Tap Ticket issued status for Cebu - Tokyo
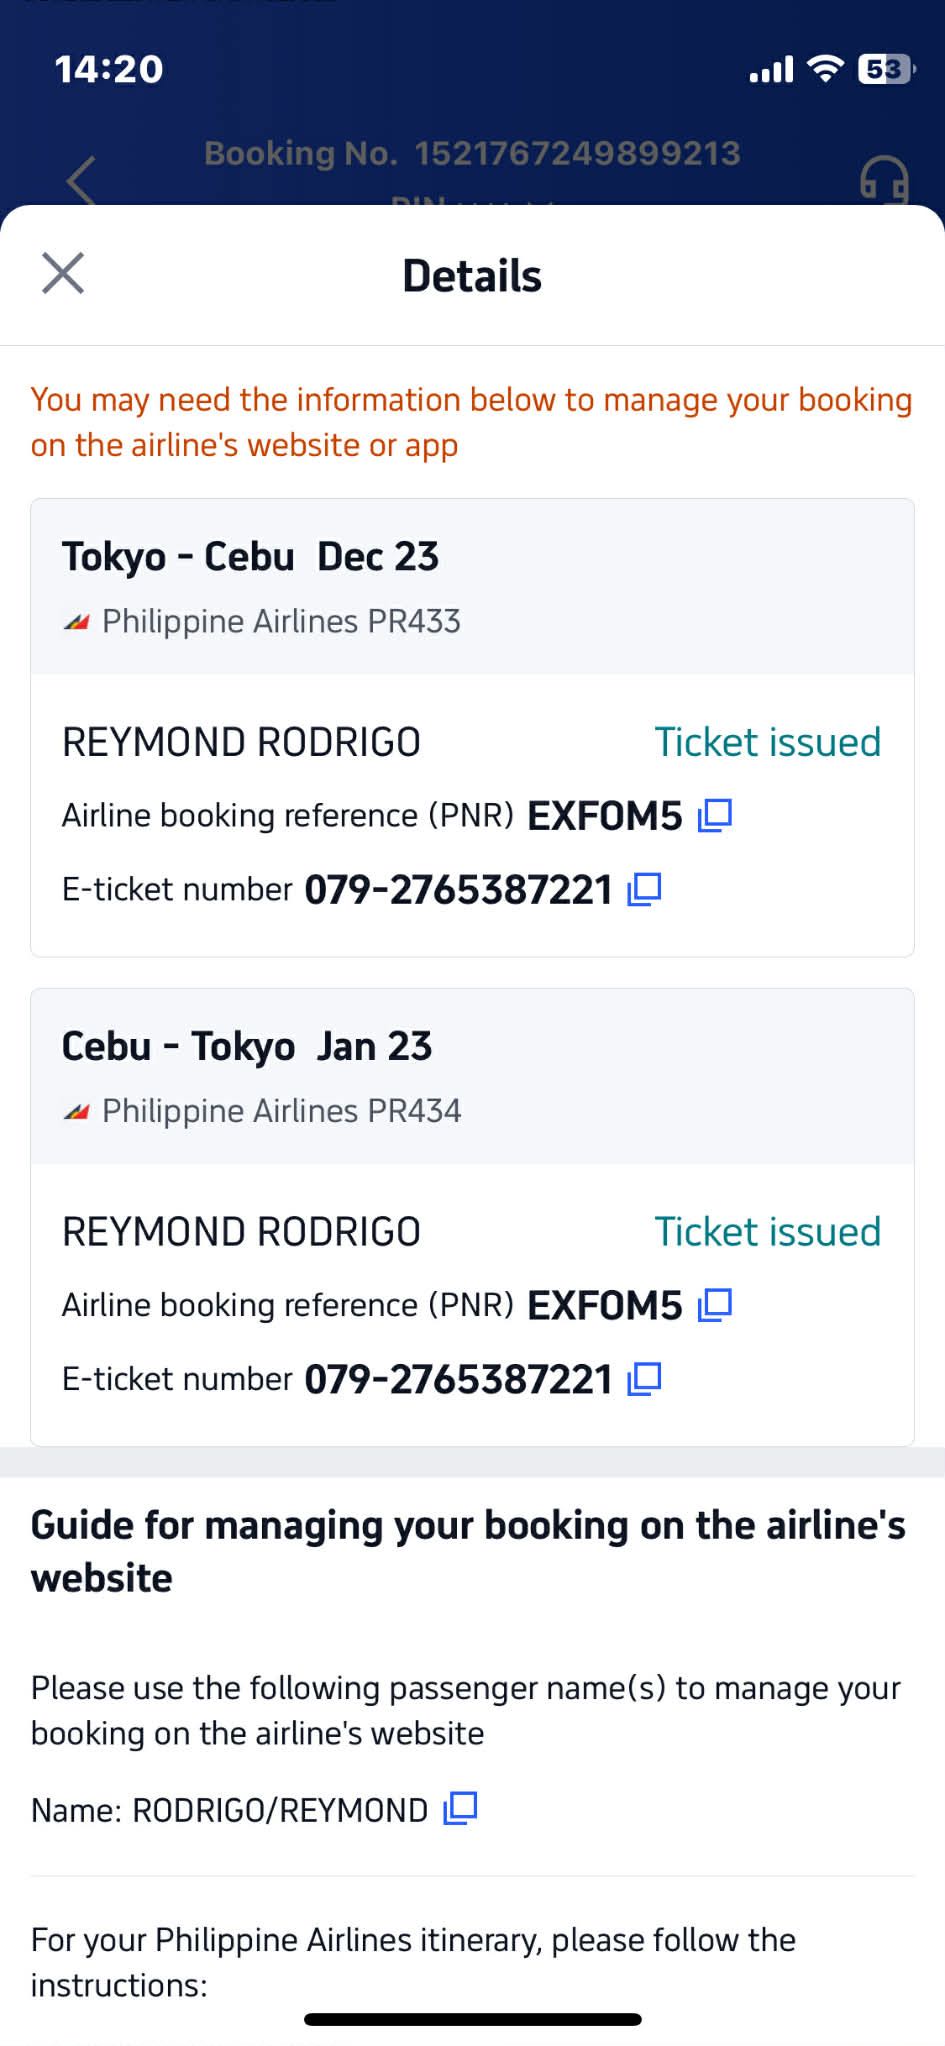The height and width of the screenshot is (2046, 945). pyautogui.click(x=767, y=1231)
